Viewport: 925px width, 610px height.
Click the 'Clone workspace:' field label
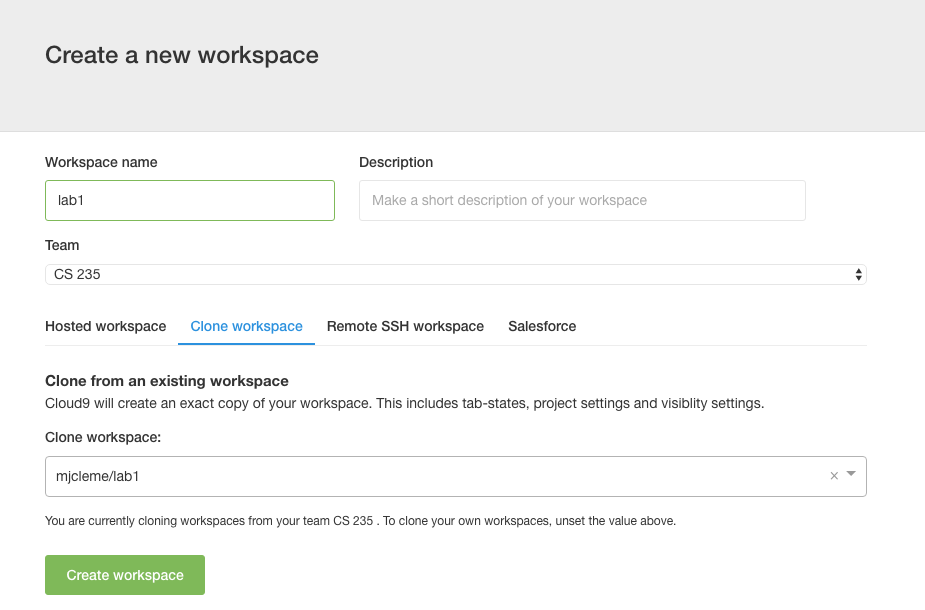tap(103, 437)
